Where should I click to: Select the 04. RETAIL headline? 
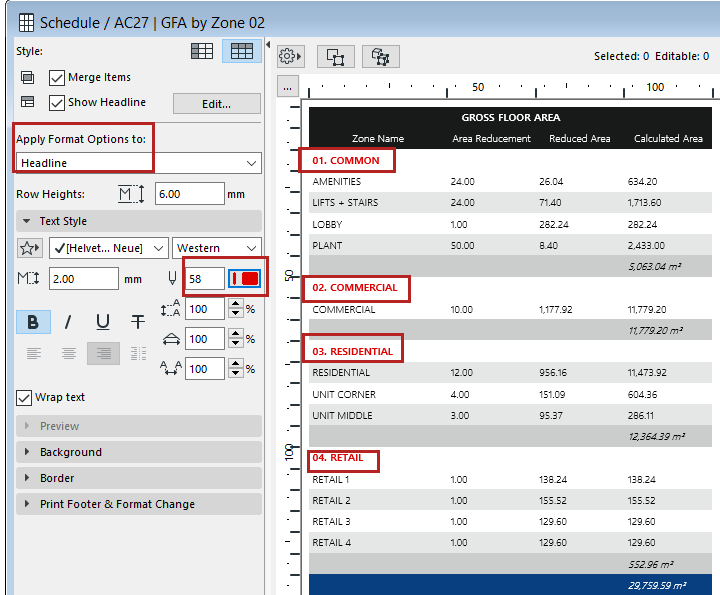tap(338, 458)
